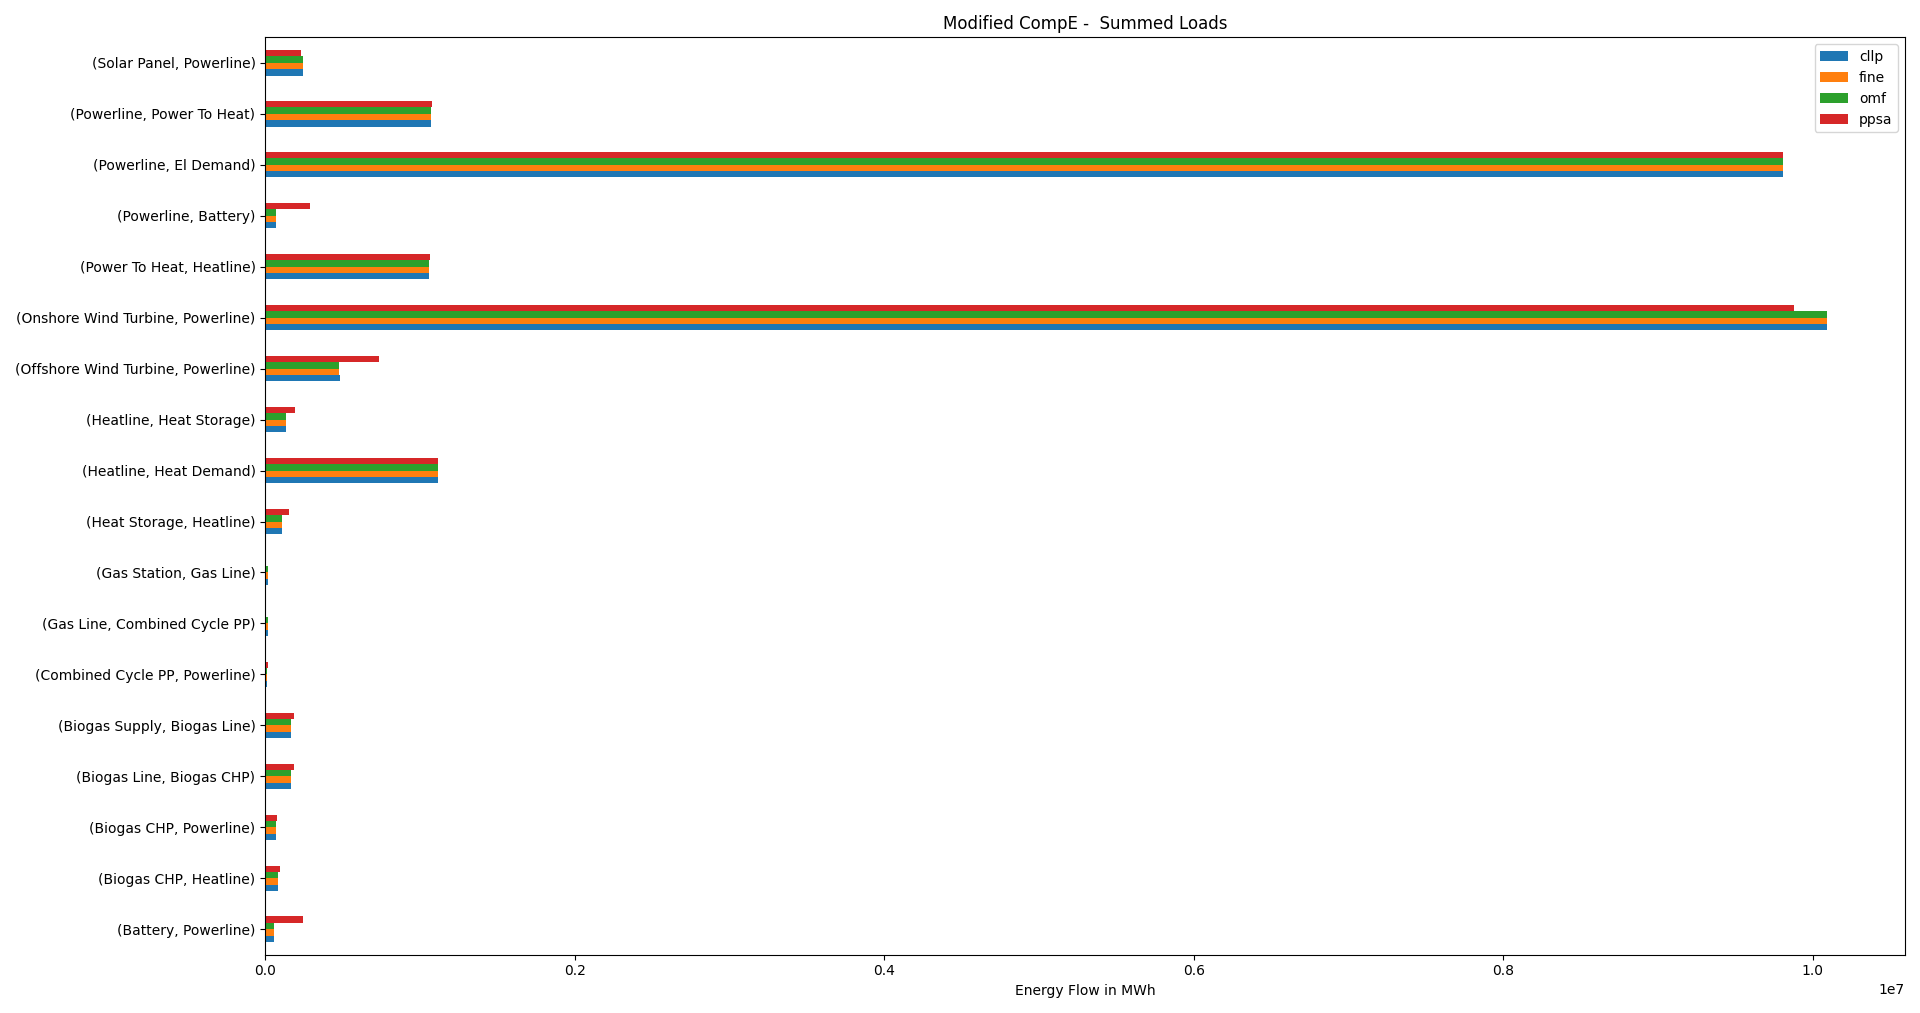The height and width of the screenshot is (1013, 1920).
Task: Click the green omf legend swatch
Action: coord(1834,98)
